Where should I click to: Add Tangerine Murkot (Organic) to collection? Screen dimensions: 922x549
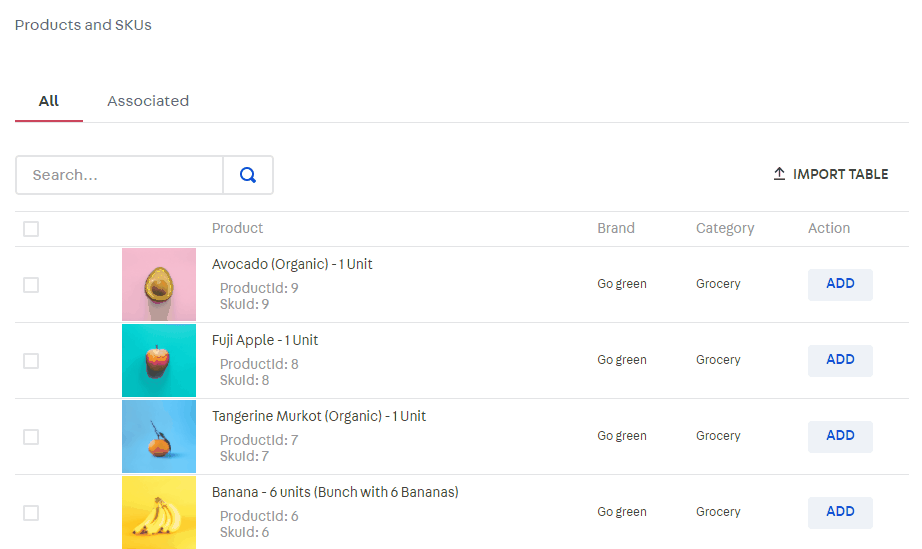click(x=840, y=436)
